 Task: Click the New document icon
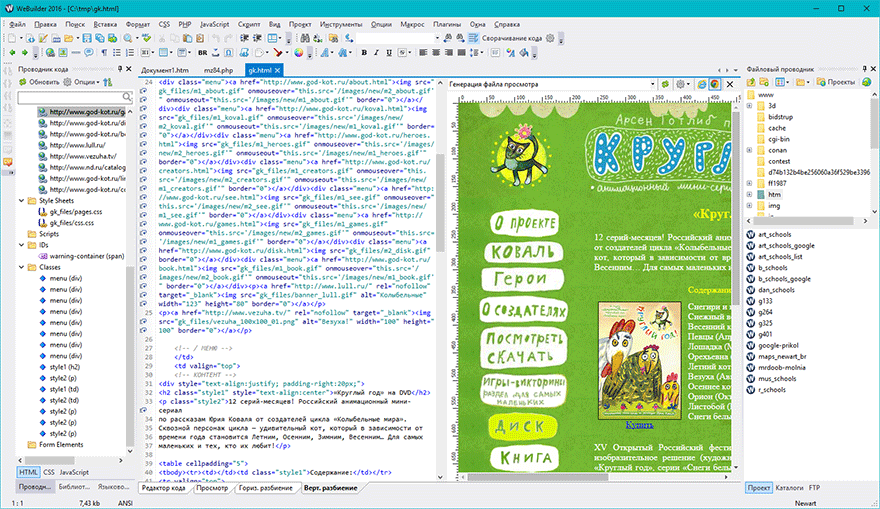12,38
